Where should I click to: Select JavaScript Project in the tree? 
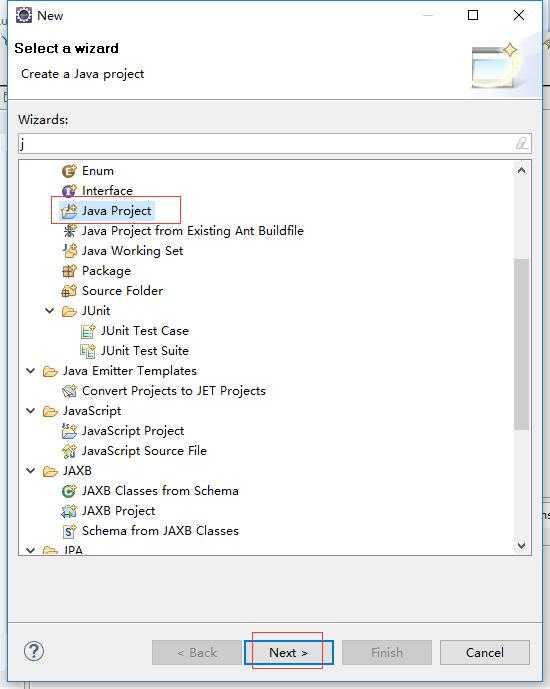(133, 431)
